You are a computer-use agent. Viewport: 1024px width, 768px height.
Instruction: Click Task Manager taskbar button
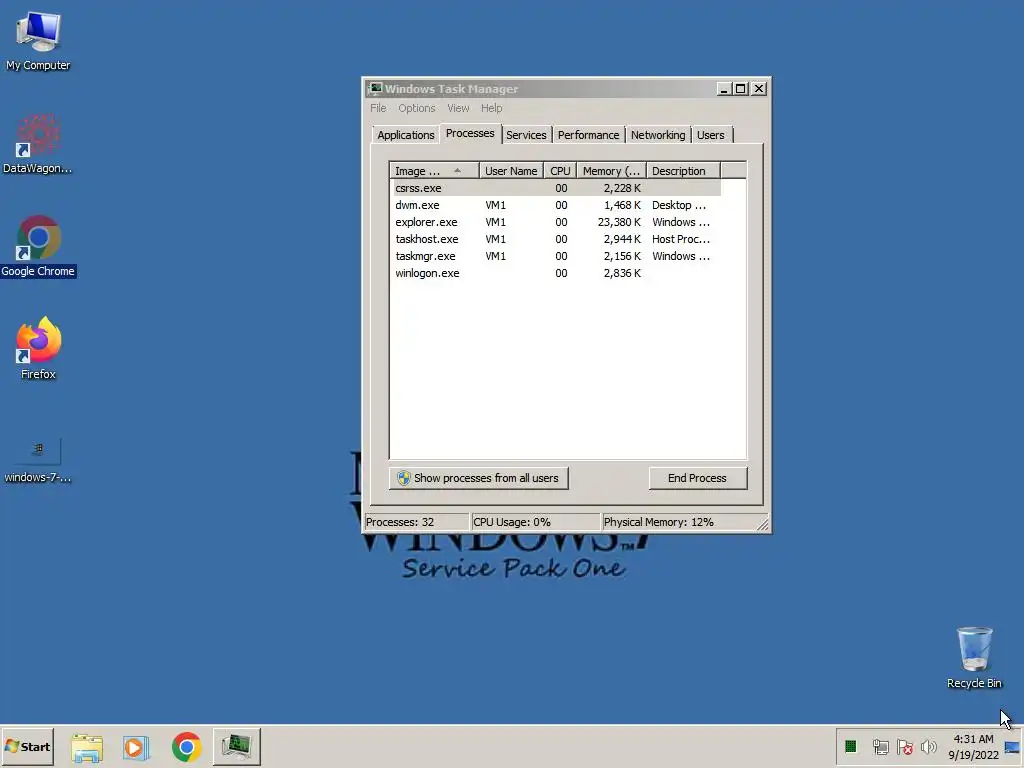(236, 746)
